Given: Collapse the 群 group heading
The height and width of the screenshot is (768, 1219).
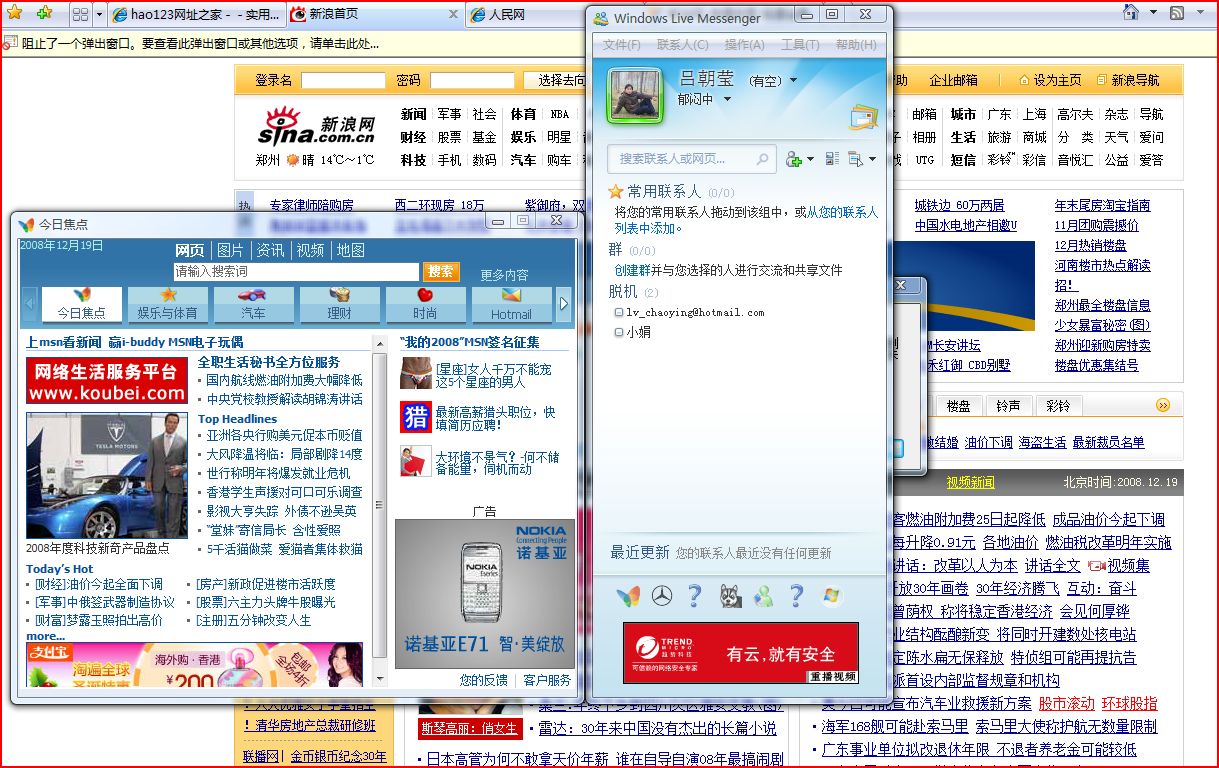Looking at the screenshot, I should click(x=615, y=250).
